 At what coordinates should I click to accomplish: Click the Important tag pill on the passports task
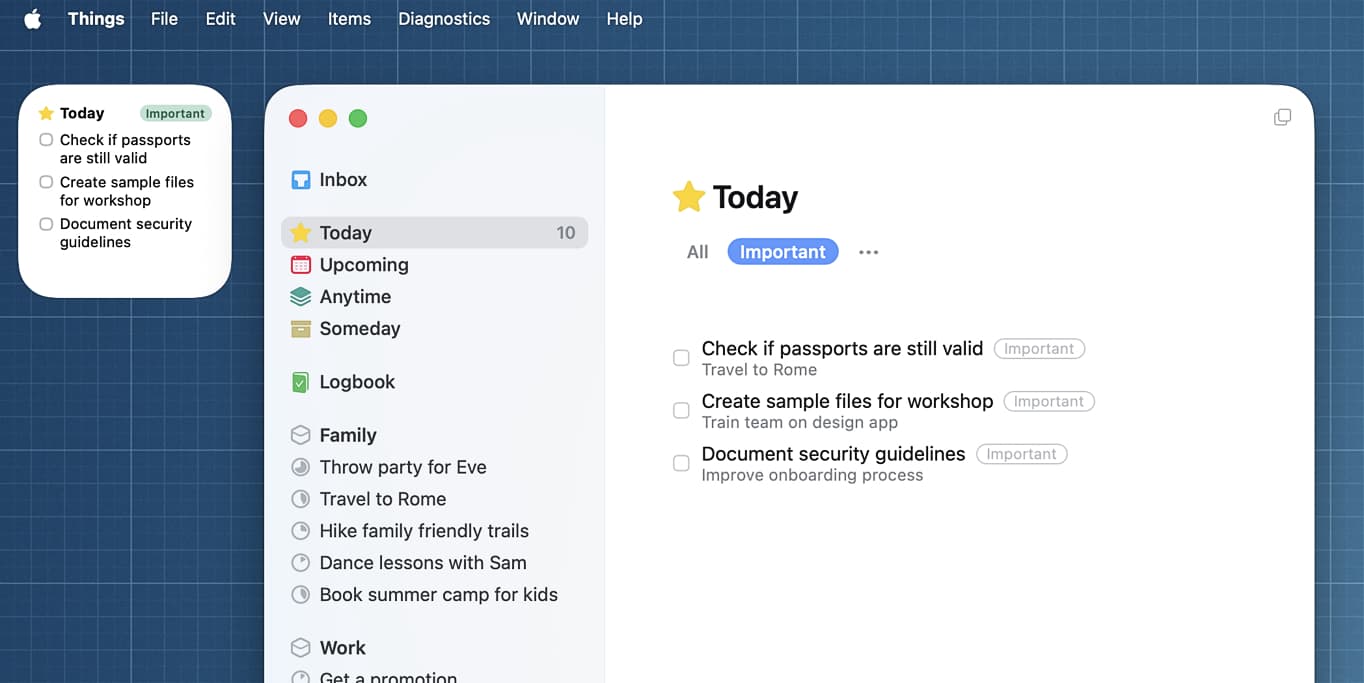pyautogui.click(x=1038, y=348)
